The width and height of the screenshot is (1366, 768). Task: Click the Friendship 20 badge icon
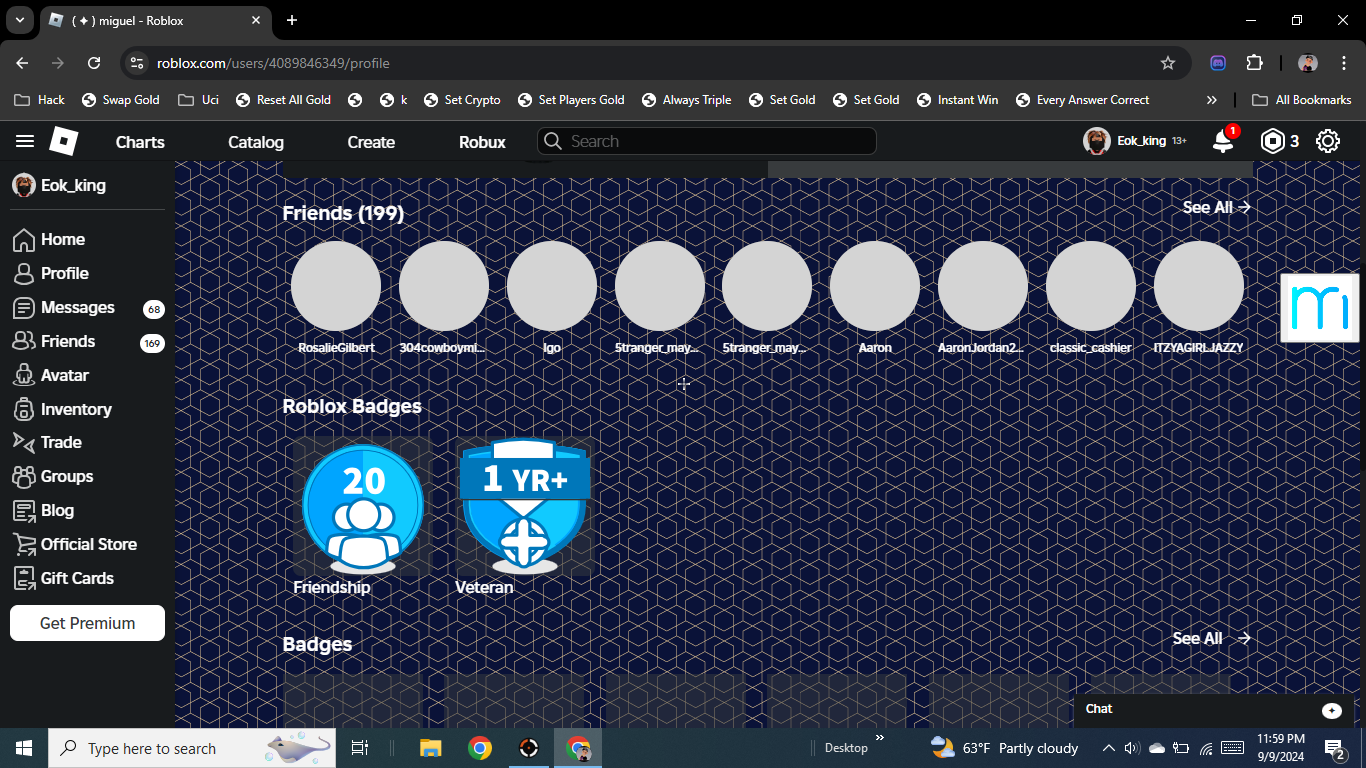point(363,508)
